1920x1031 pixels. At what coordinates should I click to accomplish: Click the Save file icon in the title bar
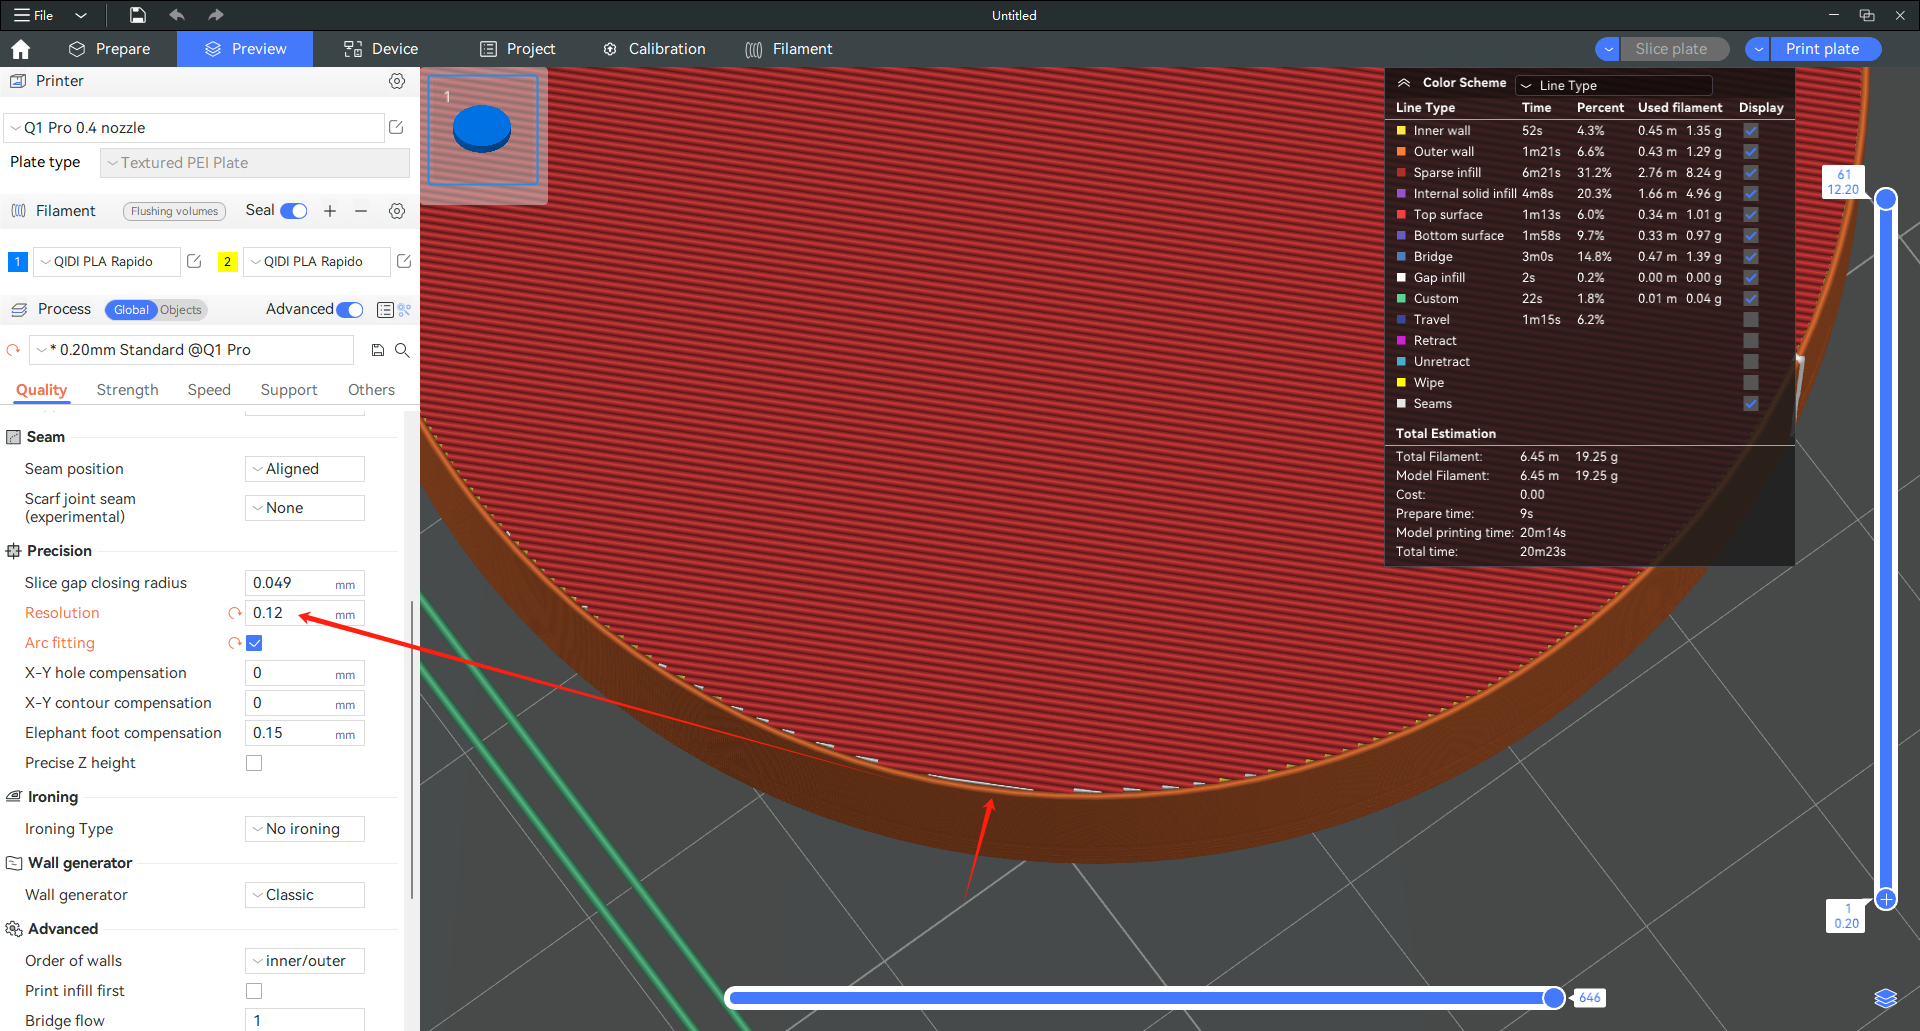(138, 15)
